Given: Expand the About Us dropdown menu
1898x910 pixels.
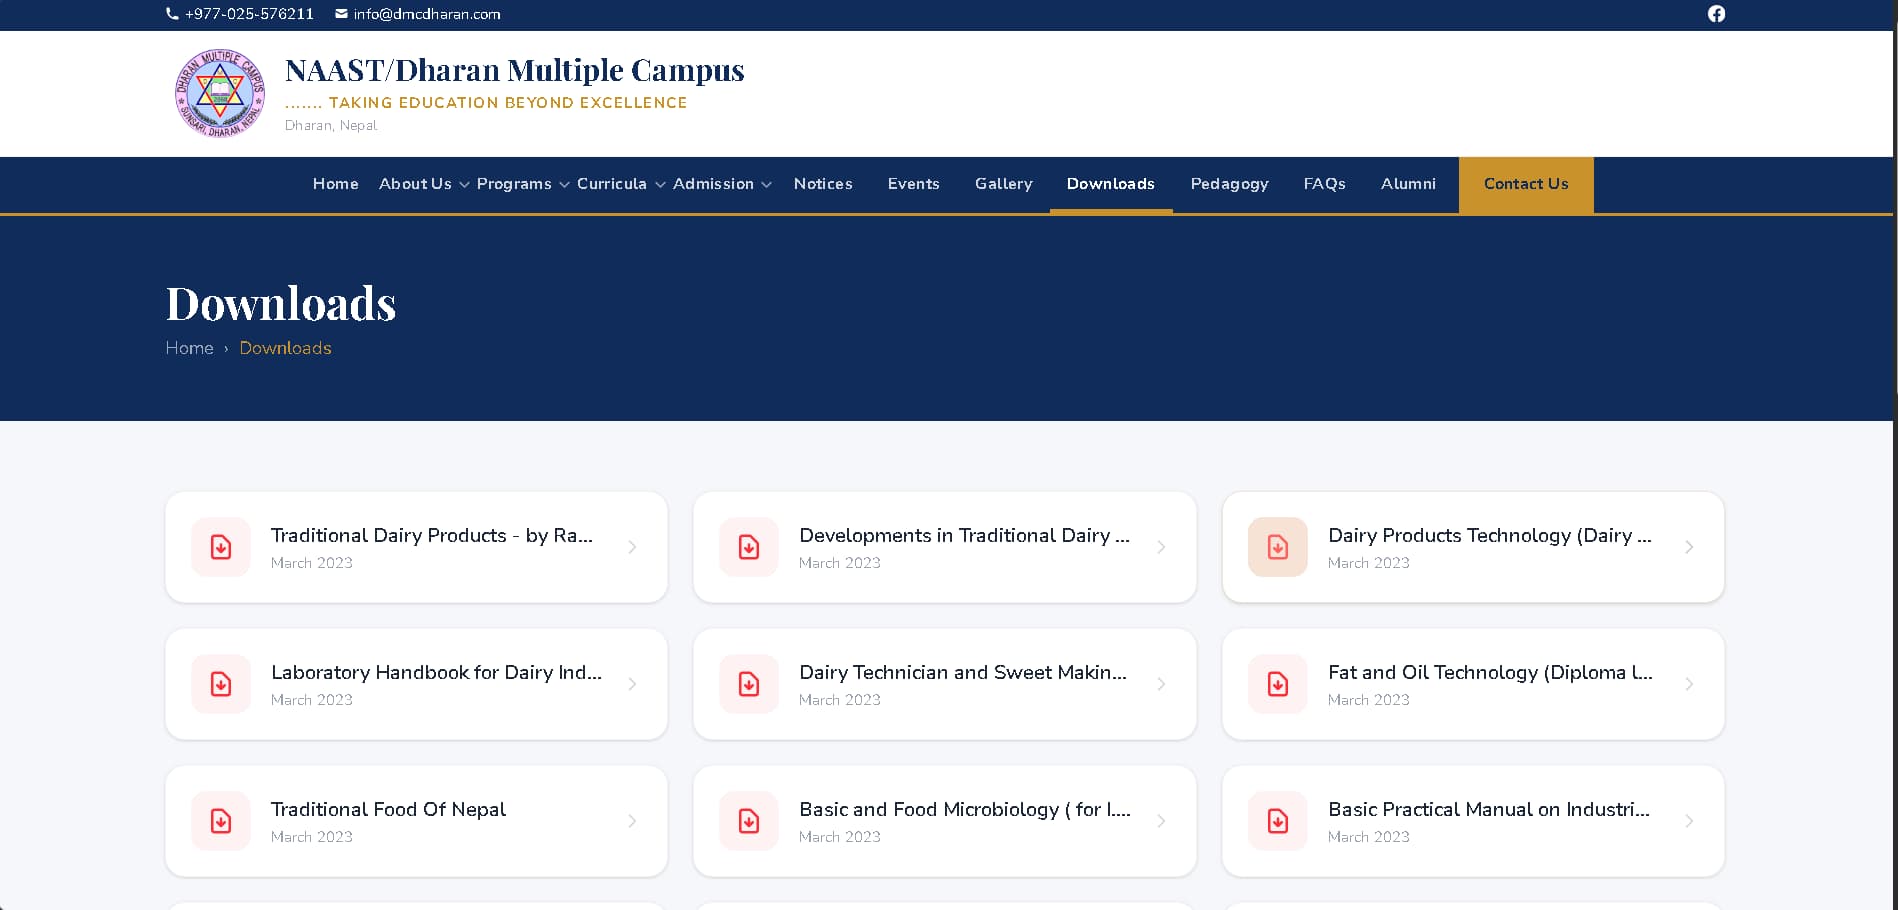Looking at the screenshot, I should [424, 184].
